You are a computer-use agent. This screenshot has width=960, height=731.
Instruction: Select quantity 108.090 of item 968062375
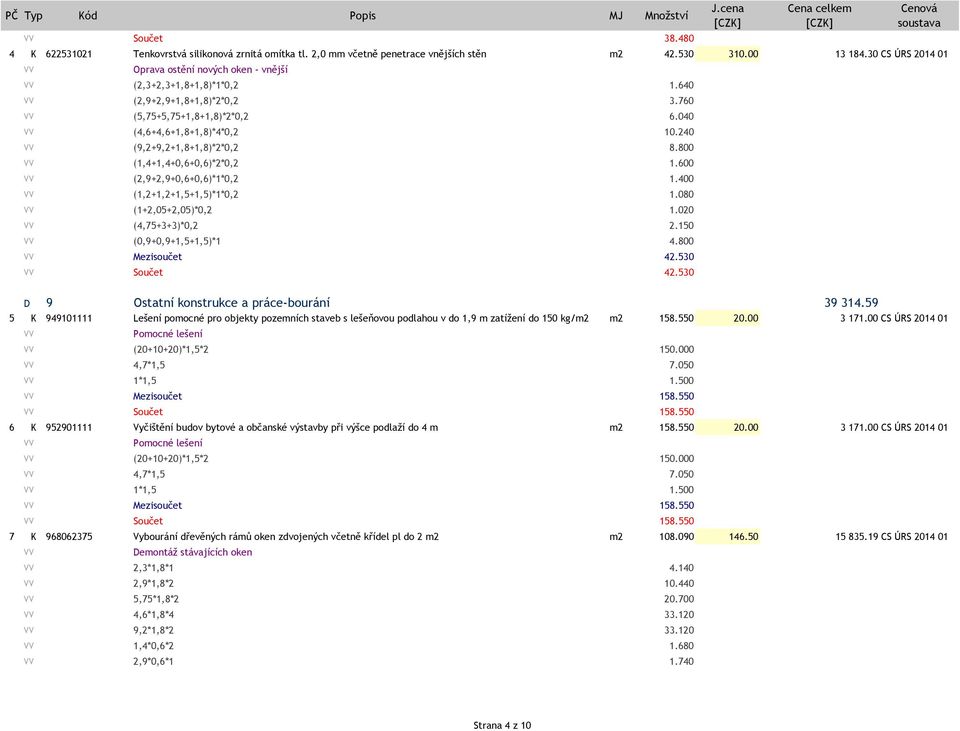(677, 536)
